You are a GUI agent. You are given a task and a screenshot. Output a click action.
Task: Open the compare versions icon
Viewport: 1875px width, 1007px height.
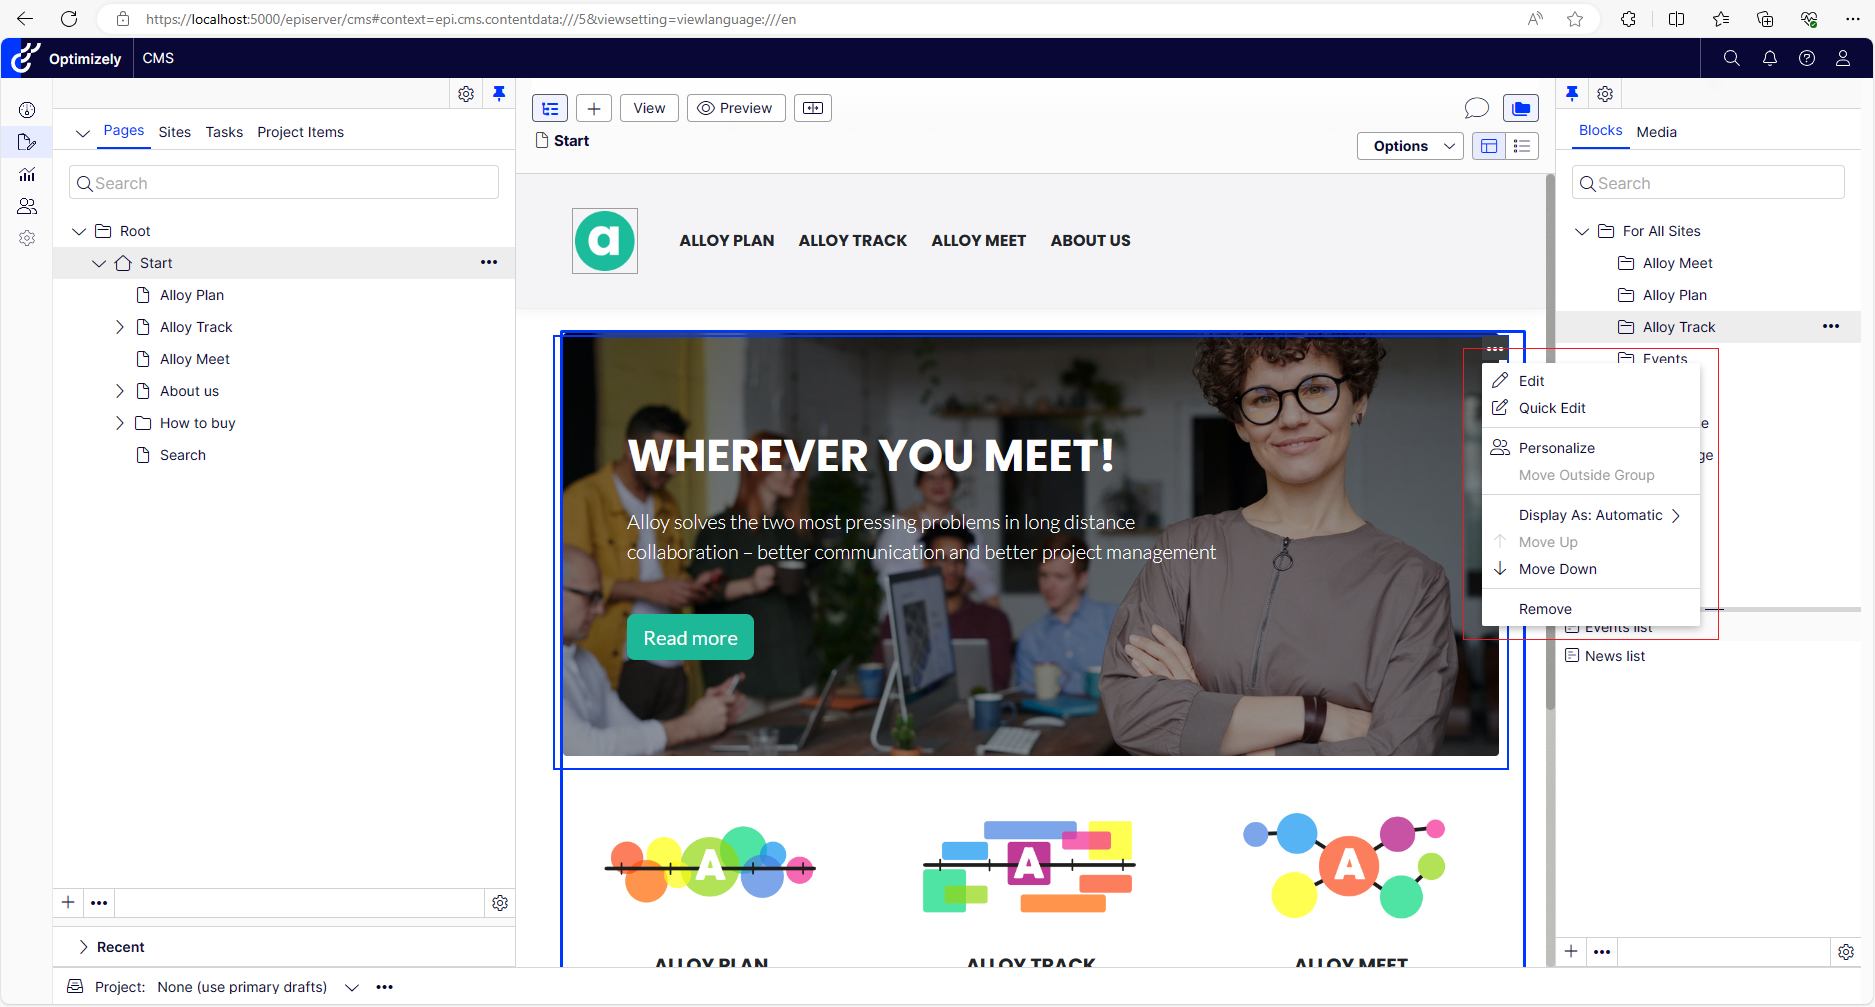tap(813, 108)
